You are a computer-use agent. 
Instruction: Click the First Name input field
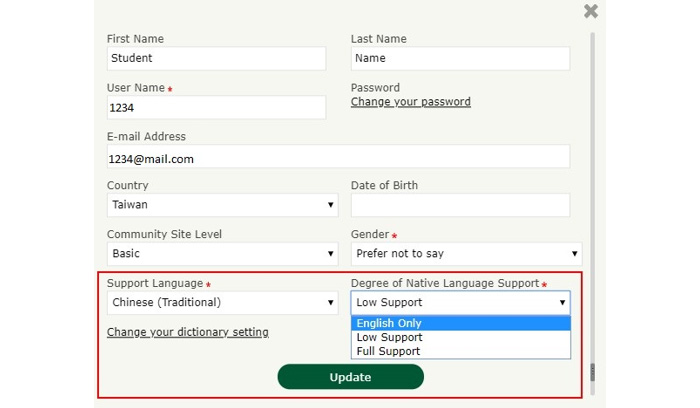[x=216, y=58]
